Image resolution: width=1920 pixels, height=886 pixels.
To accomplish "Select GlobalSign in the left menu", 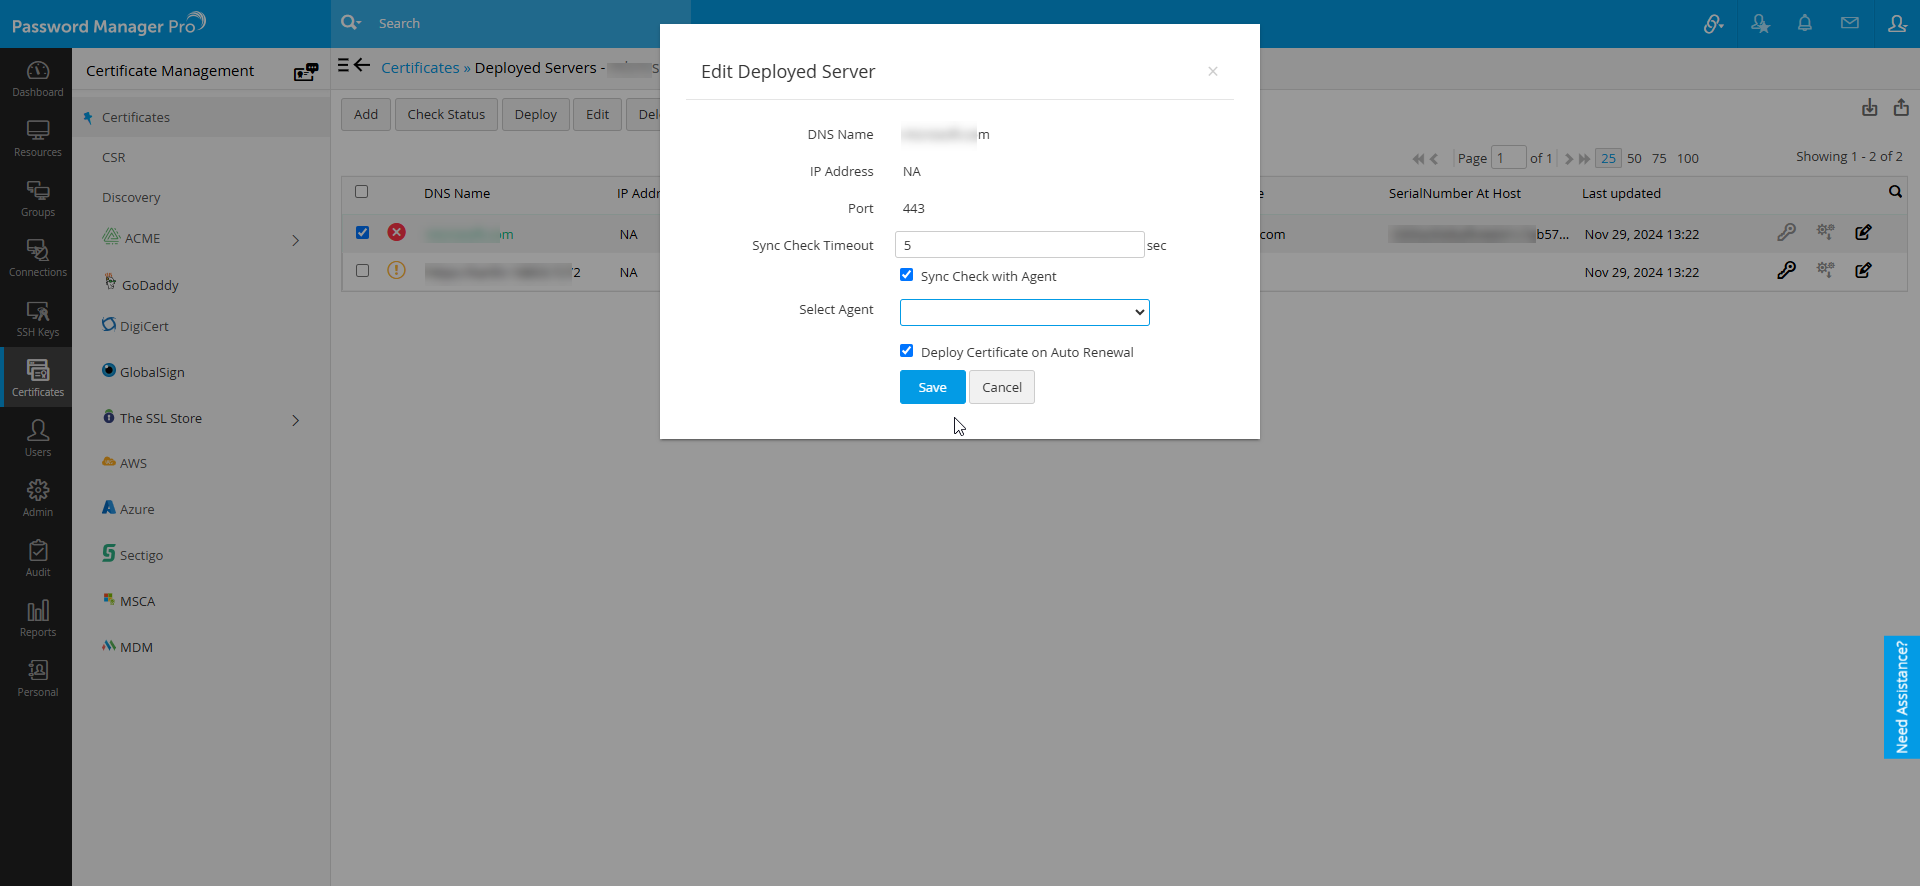I will (152, 372).
